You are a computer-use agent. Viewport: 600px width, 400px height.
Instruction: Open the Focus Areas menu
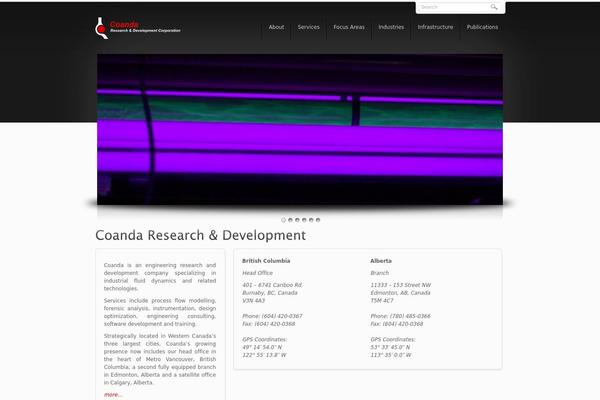tap(349, 27)
